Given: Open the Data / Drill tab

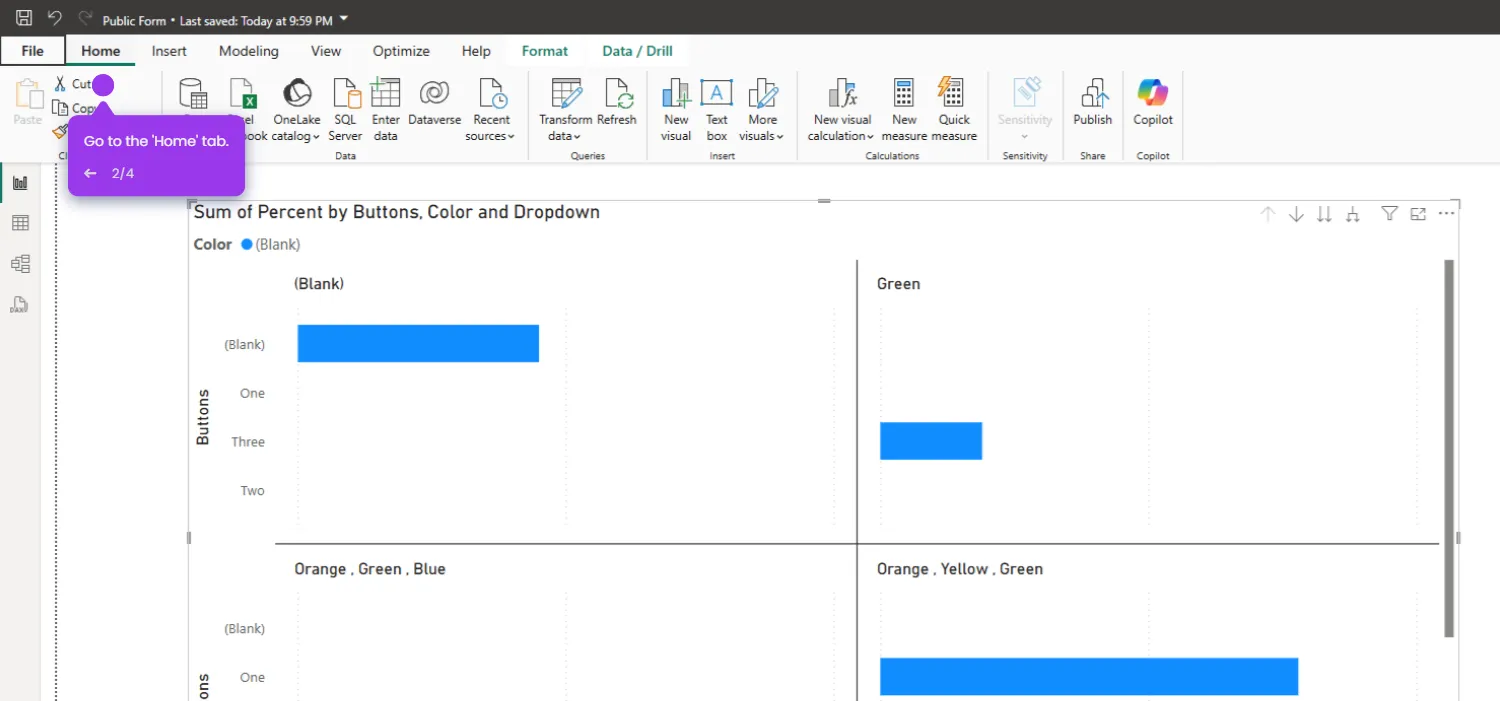Looking at the screenshot, I should point(638,51).
